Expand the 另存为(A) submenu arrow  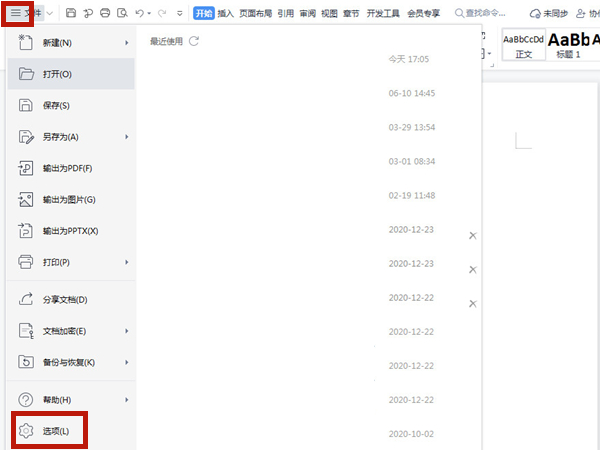[x=127, y=137]
